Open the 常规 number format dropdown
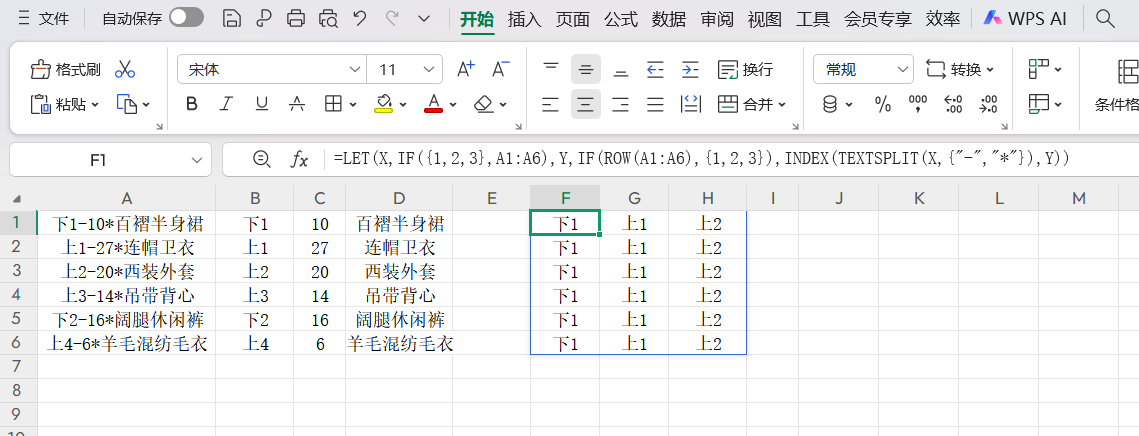The height and width of the screenshot is (436, 1139). point(903,69)
